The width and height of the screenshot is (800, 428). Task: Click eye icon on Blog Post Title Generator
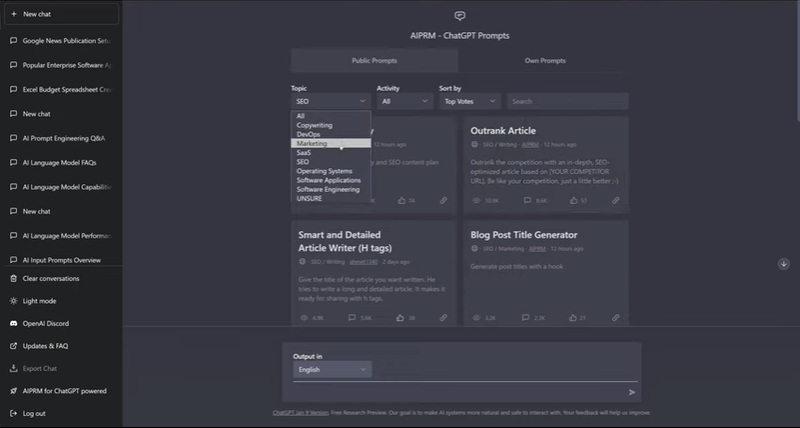click(x=477, y=318)
